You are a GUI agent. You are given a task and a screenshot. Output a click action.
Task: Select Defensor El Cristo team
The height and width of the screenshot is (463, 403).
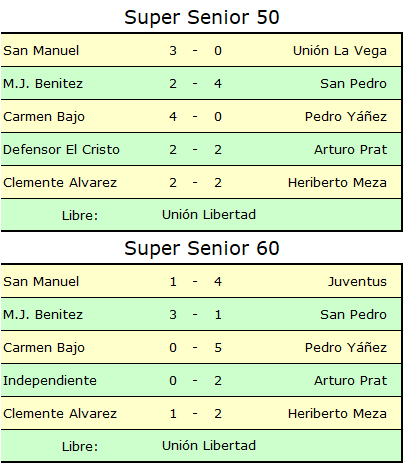[61, 150]
